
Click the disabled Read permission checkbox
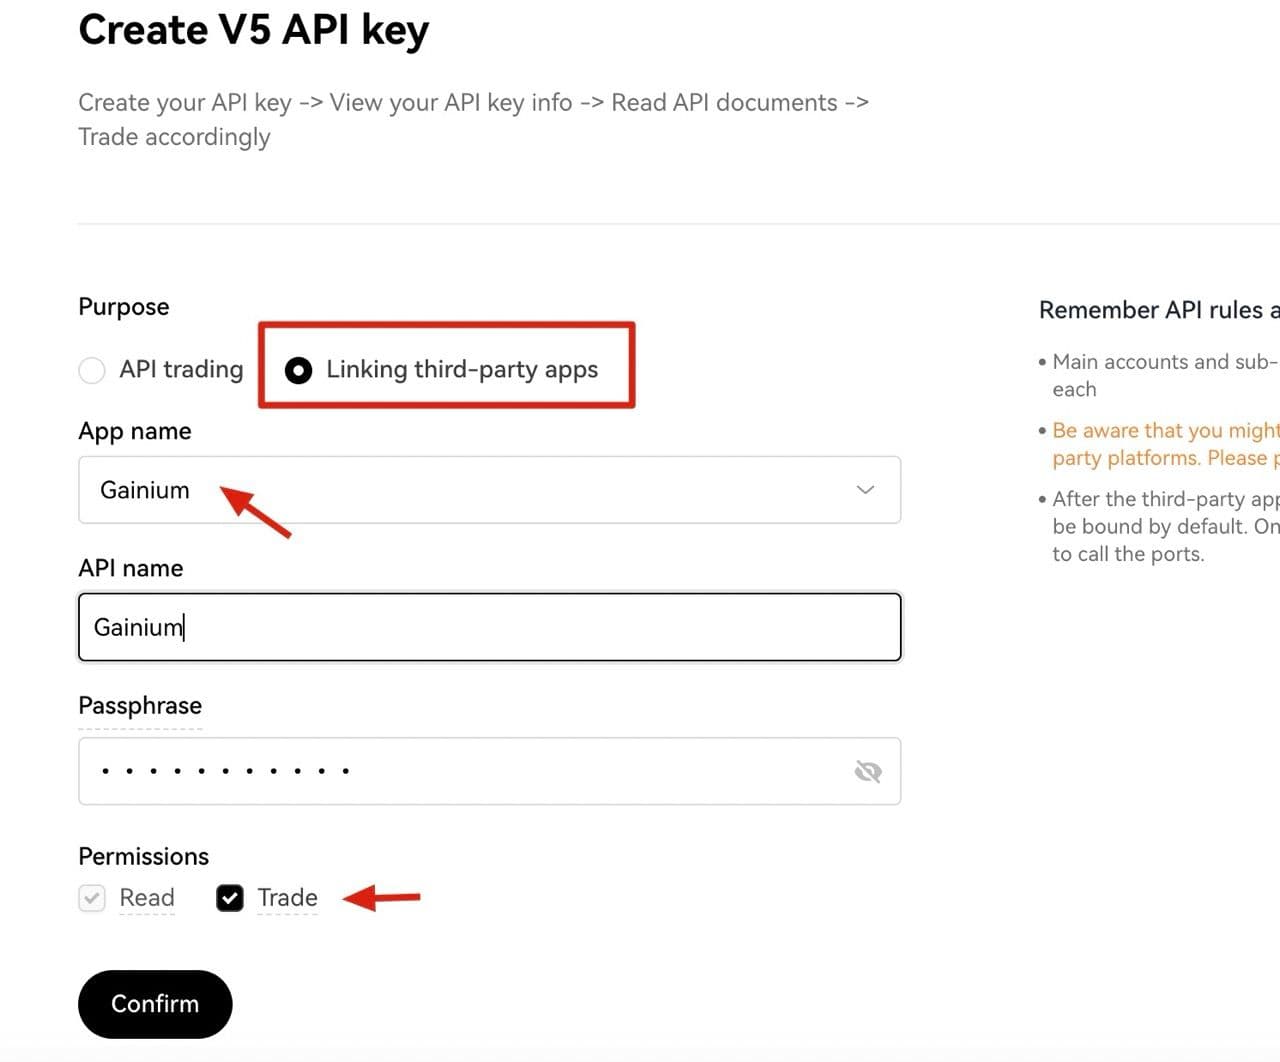tap(92, 898)
